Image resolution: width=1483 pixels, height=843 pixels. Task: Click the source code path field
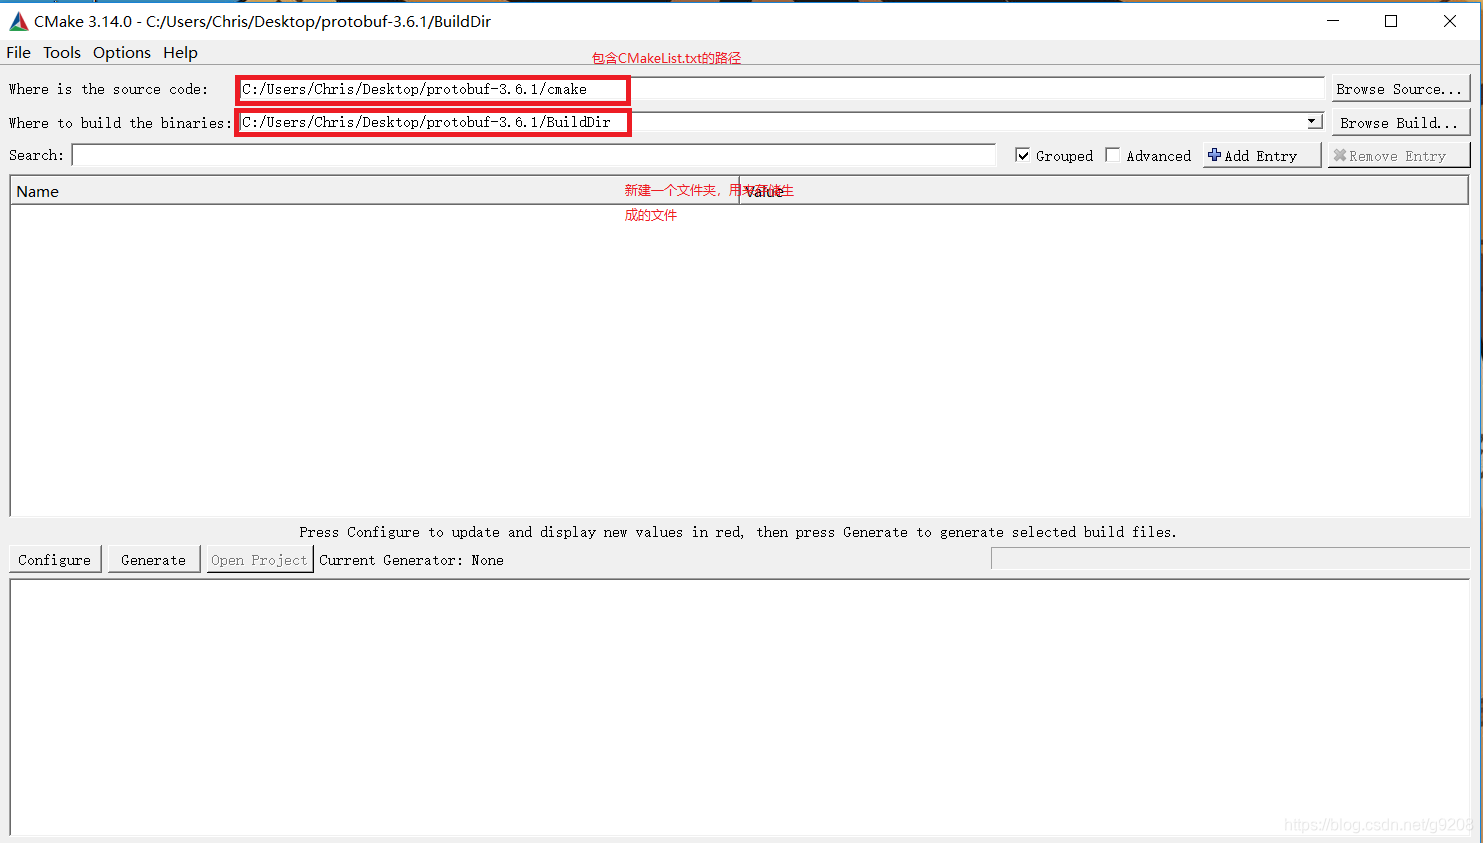tap(780, 89)
